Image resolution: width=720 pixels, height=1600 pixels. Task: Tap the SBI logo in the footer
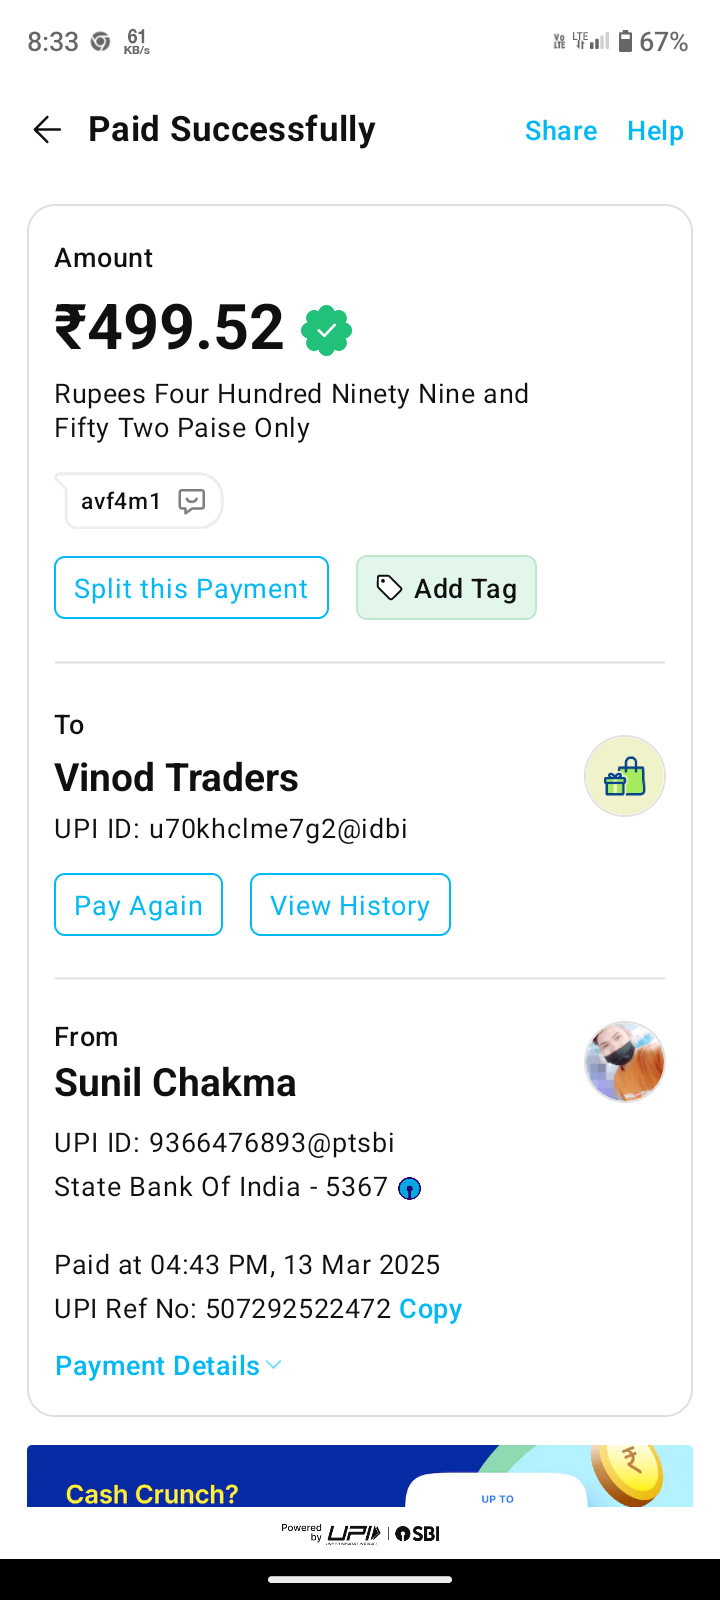pos(418,1534)
